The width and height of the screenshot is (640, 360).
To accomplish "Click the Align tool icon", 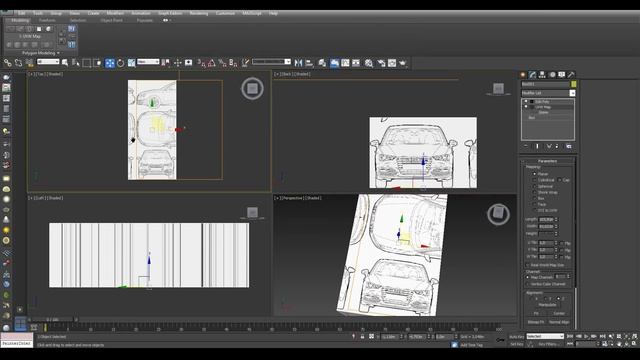I will pos(309,63).
